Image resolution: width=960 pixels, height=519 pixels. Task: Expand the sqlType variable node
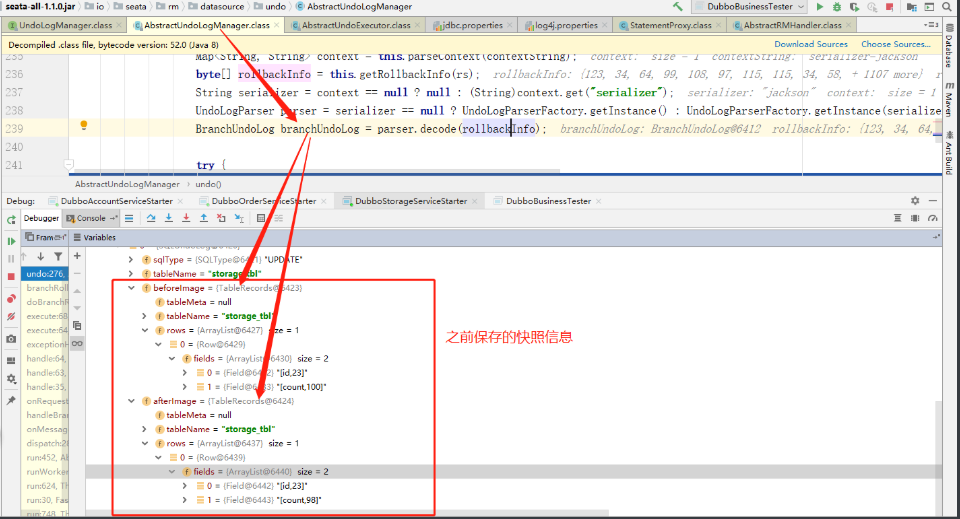[x=130, y=260]
